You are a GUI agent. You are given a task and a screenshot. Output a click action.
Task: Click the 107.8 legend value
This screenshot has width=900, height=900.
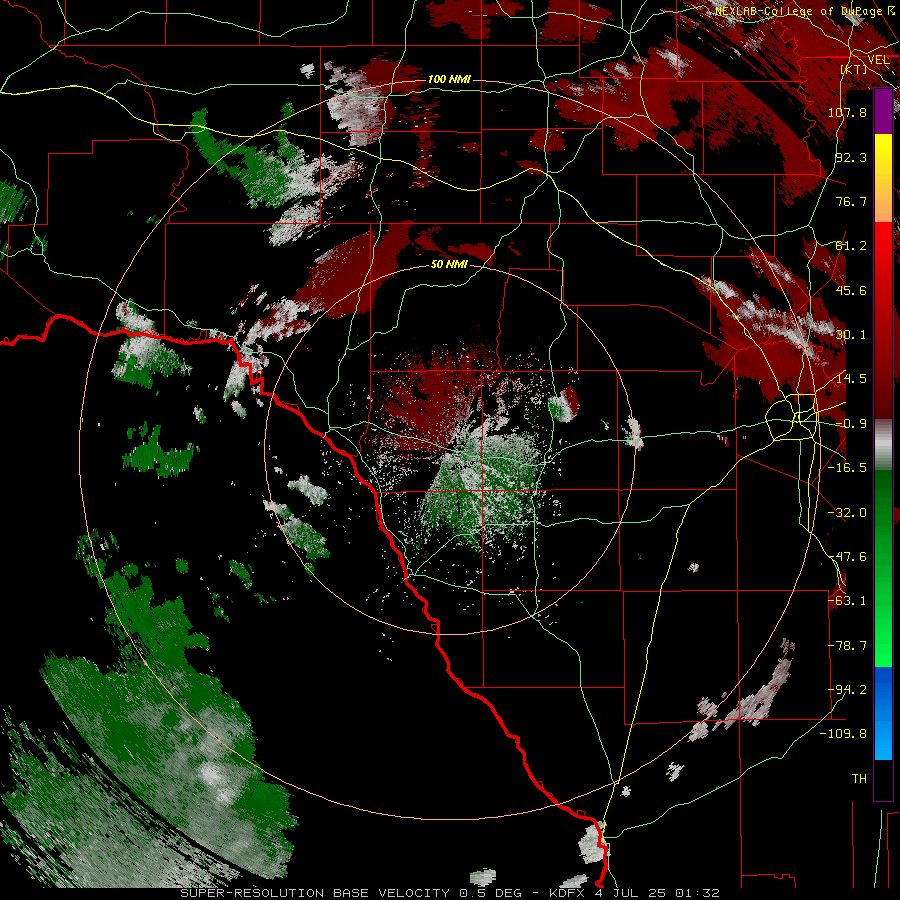(847, 112)
